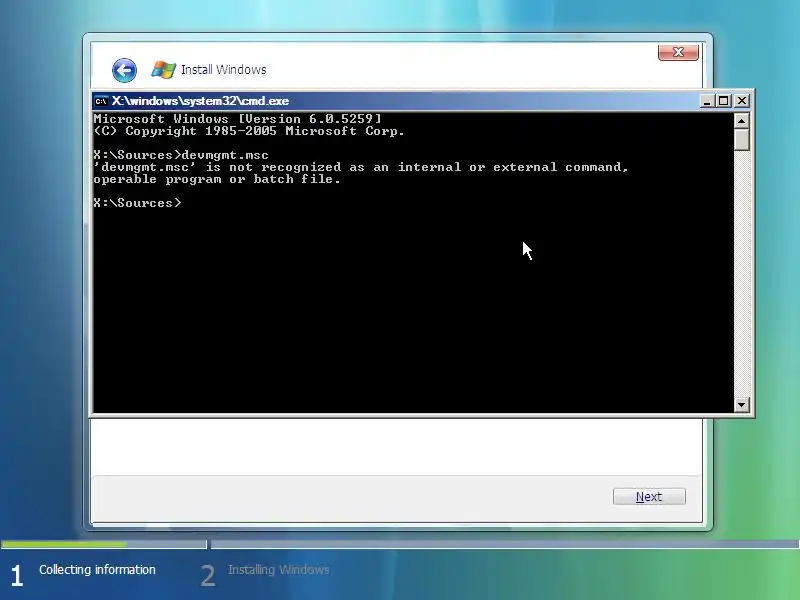
Task: Maximize the cmd.exe window
Action: pos(723,101)
